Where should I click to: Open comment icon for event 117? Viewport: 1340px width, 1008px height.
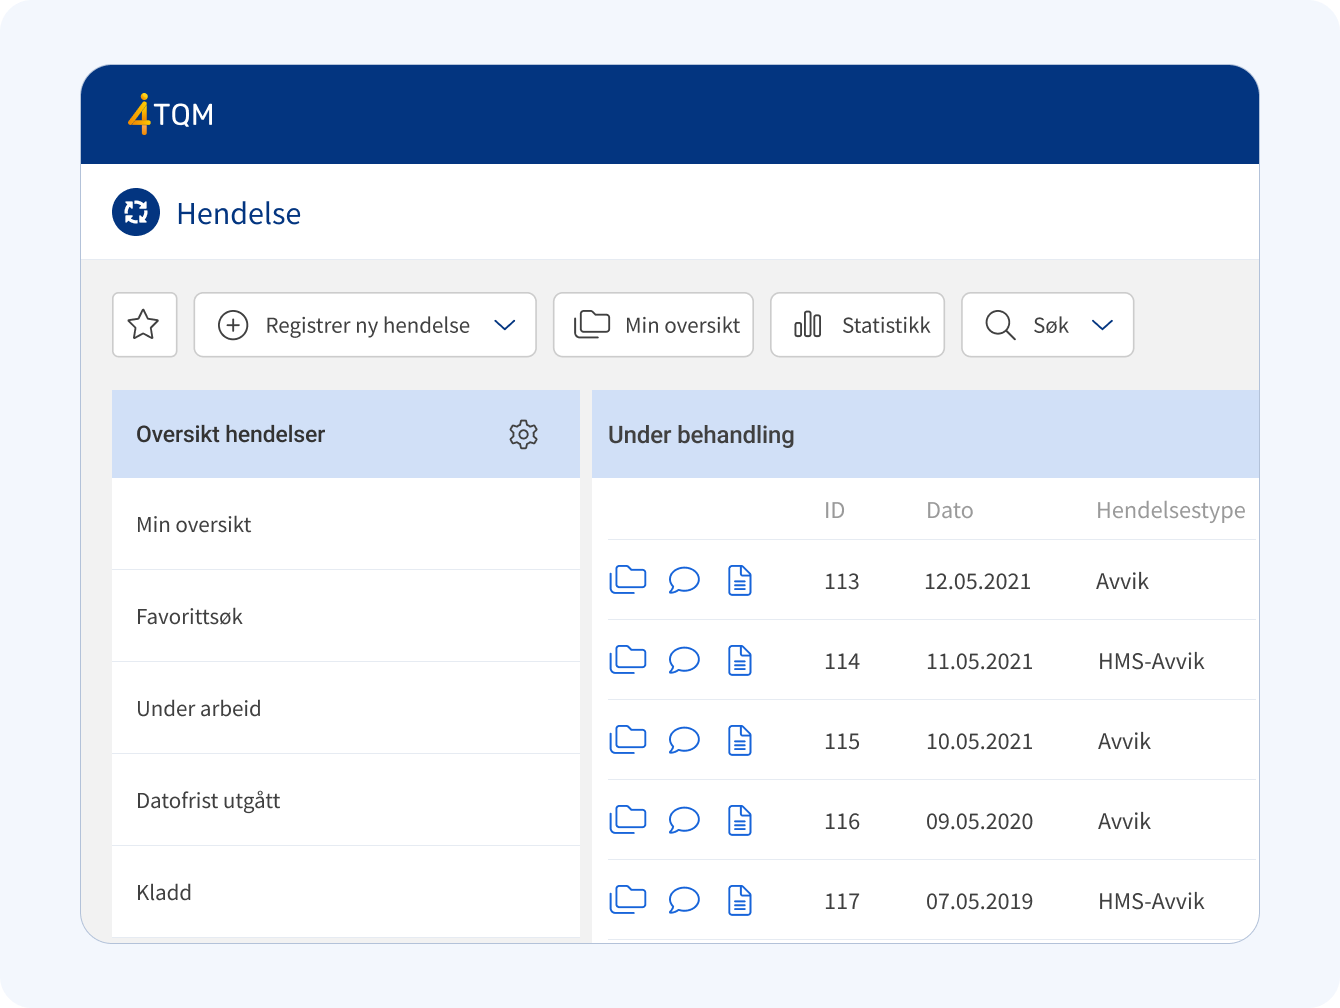pos(684,900)
